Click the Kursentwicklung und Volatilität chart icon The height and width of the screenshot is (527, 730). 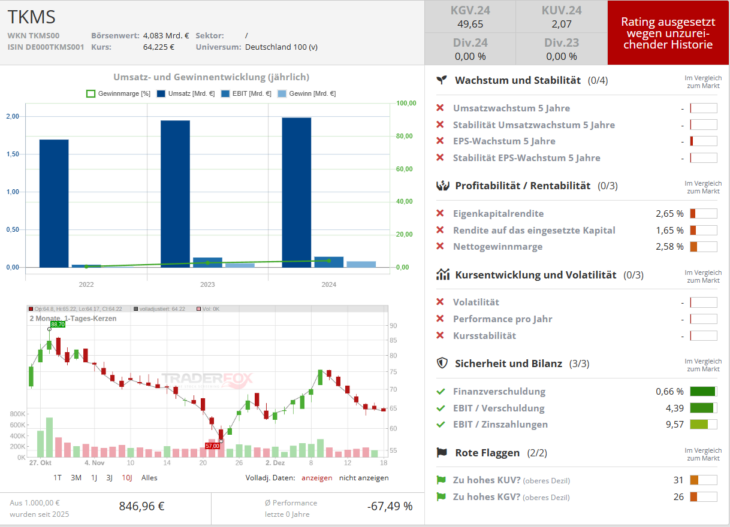click(x=441, y=274)
